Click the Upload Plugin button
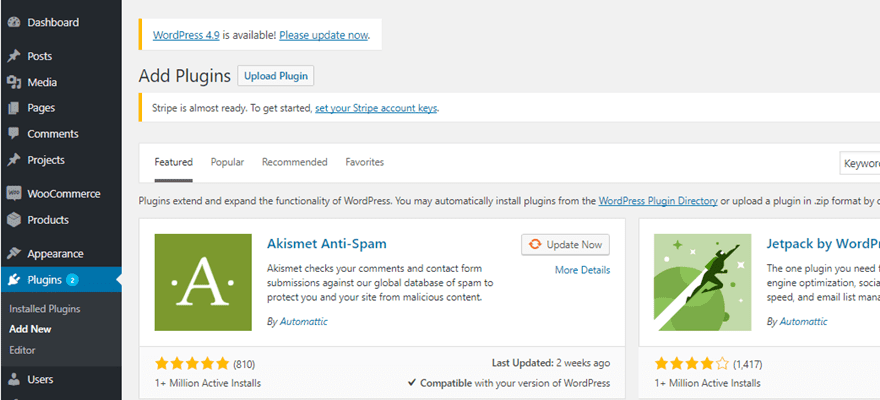Image resolution: width=880 pixels, height=400 pixels. click(275, 76)
